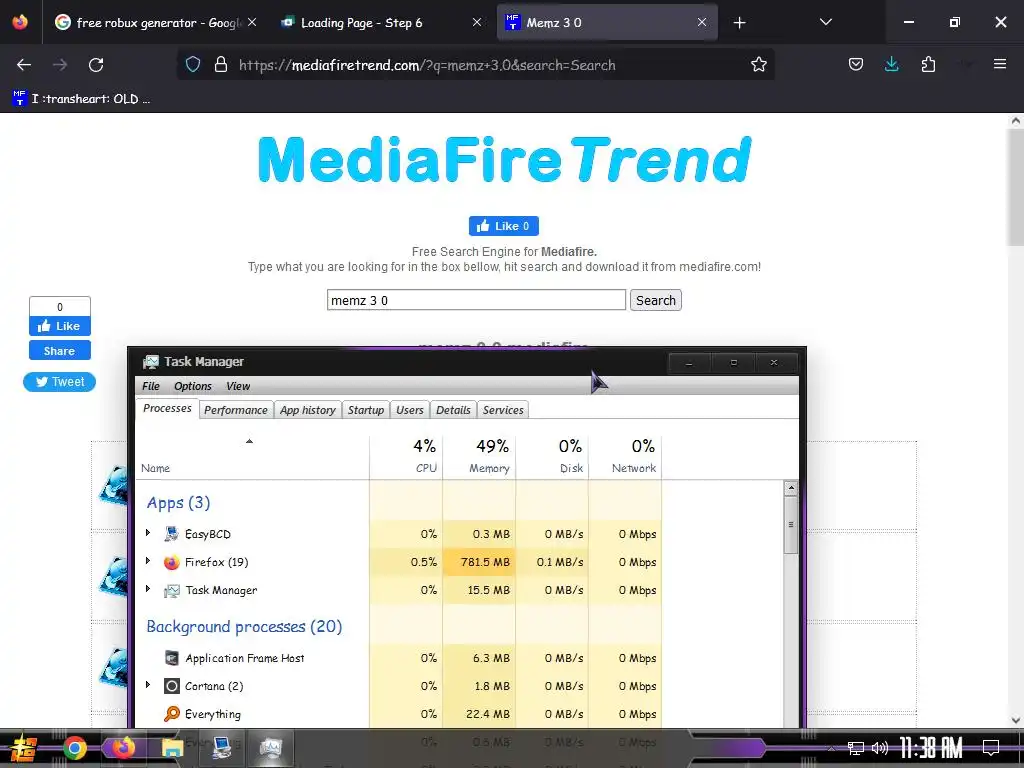The width and height of the screenshot is (1024, 768).
Task: Select the Application Frame Host process icon
Action: pyautogui.click(x=171, y=658)
